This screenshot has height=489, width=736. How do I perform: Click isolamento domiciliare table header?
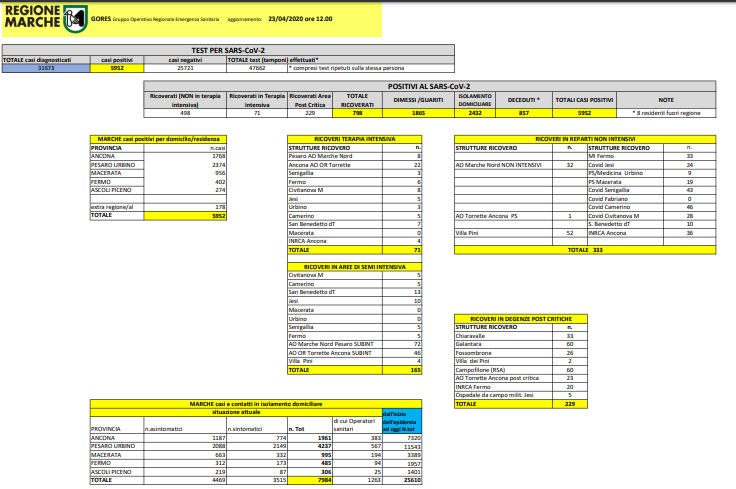click(x=256, y=404)
